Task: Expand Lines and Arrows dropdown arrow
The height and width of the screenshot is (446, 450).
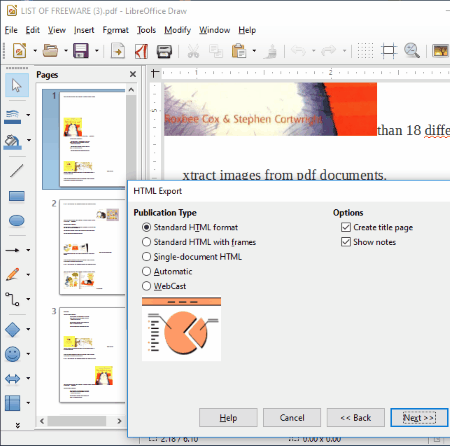Action: [x=28, y=250]
